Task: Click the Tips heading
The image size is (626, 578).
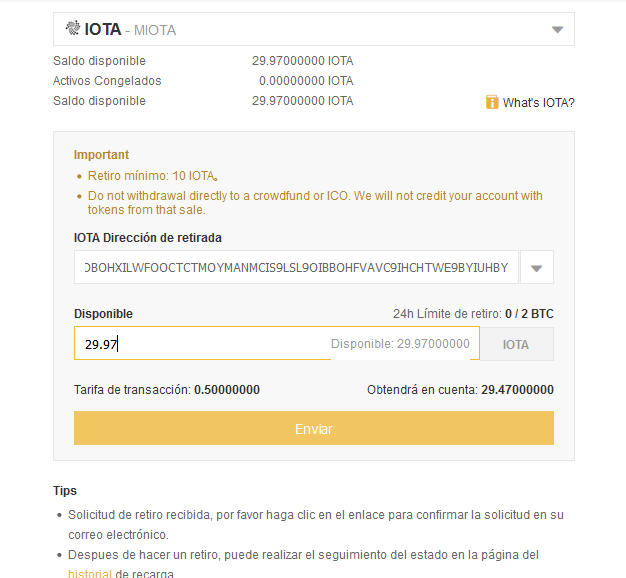Action: (x=65, y=491)
